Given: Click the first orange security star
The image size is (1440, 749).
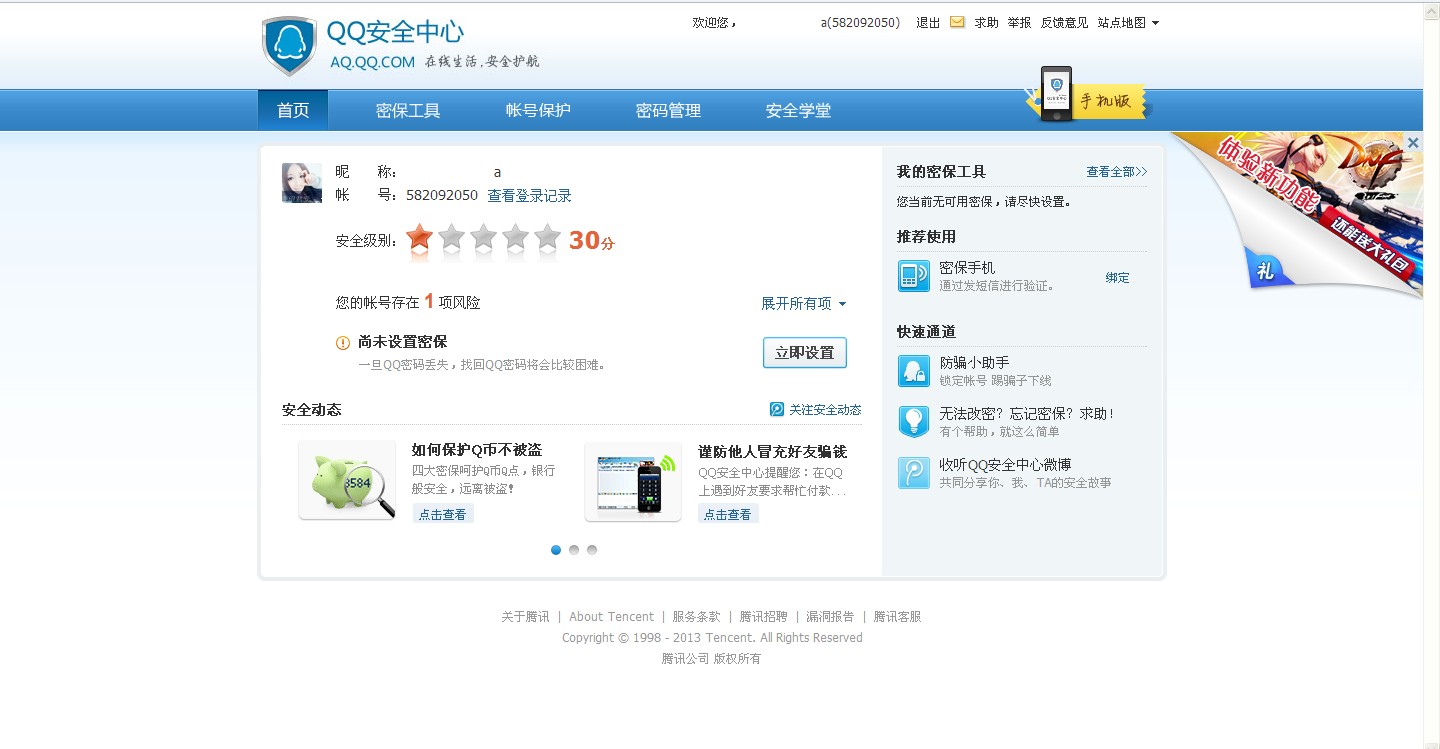Looking at the screenshot, I should (419, 238).
